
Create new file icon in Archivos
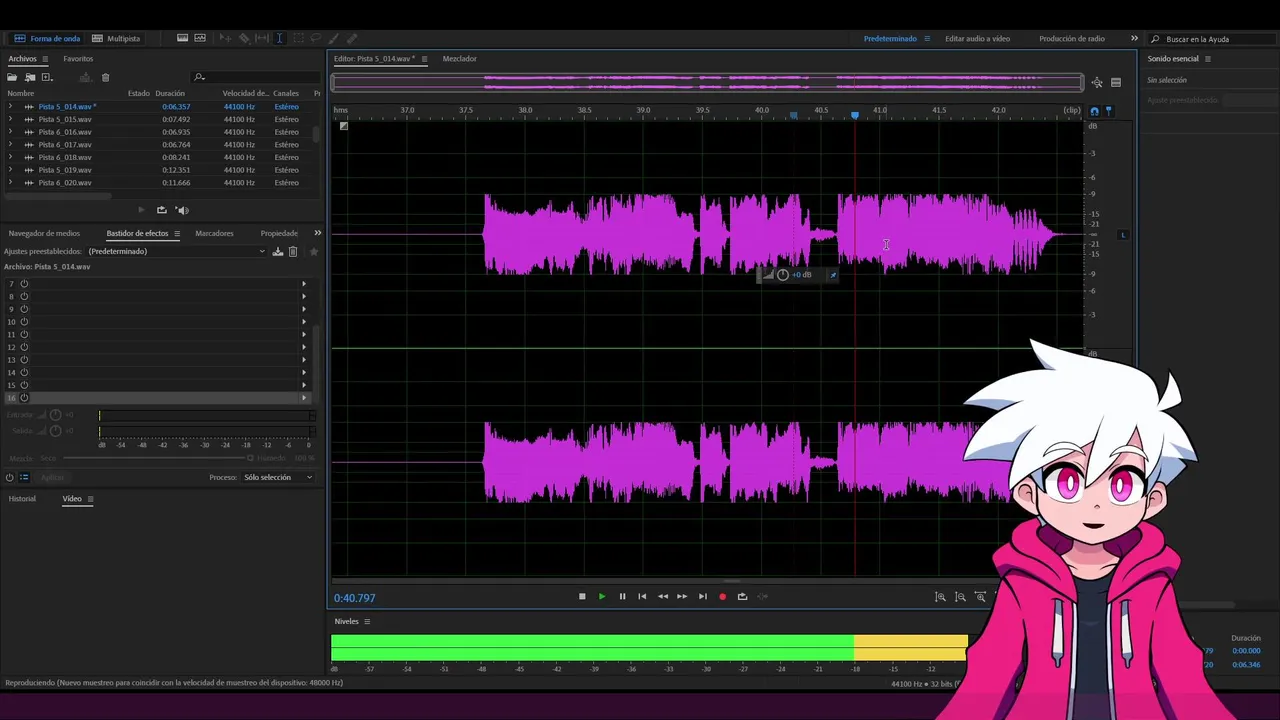(47, 77)
